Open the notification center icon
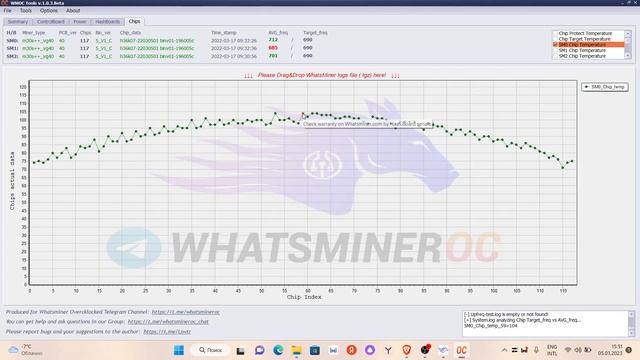640x360 pixels. [x=629, y=350]
